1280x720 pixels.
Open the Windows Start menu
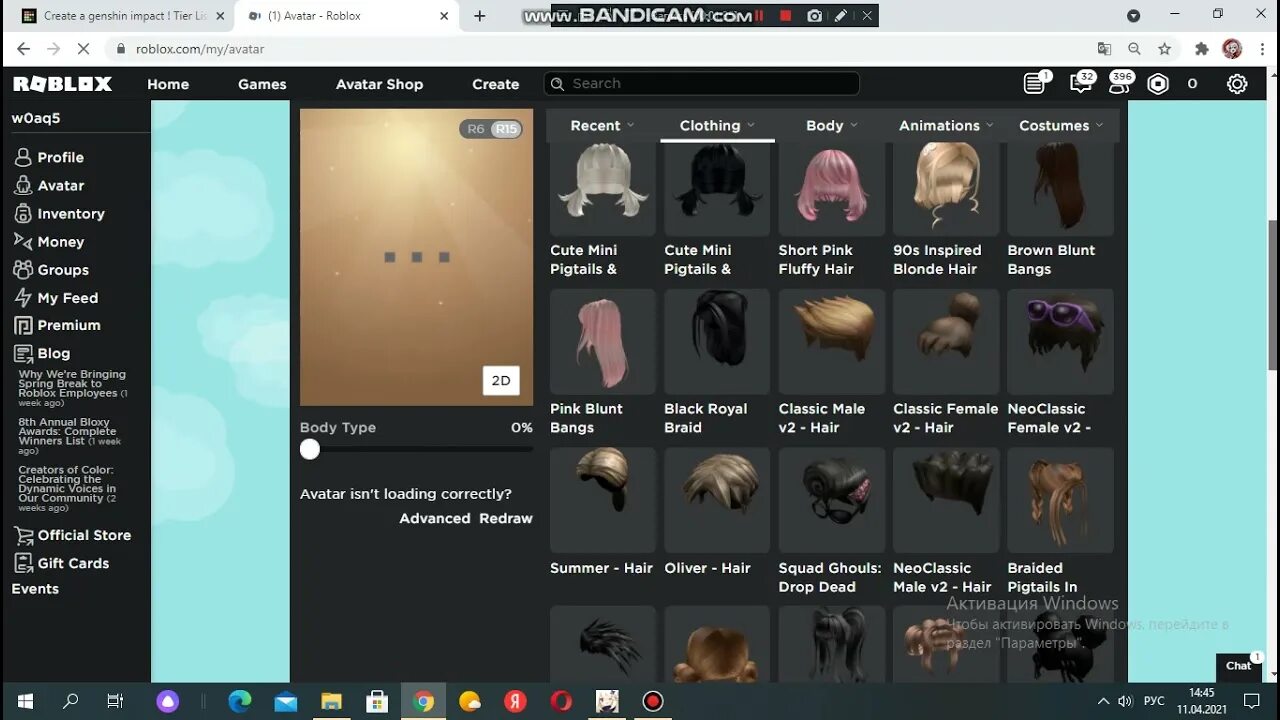pyautogui.click(x=25, y=701)
